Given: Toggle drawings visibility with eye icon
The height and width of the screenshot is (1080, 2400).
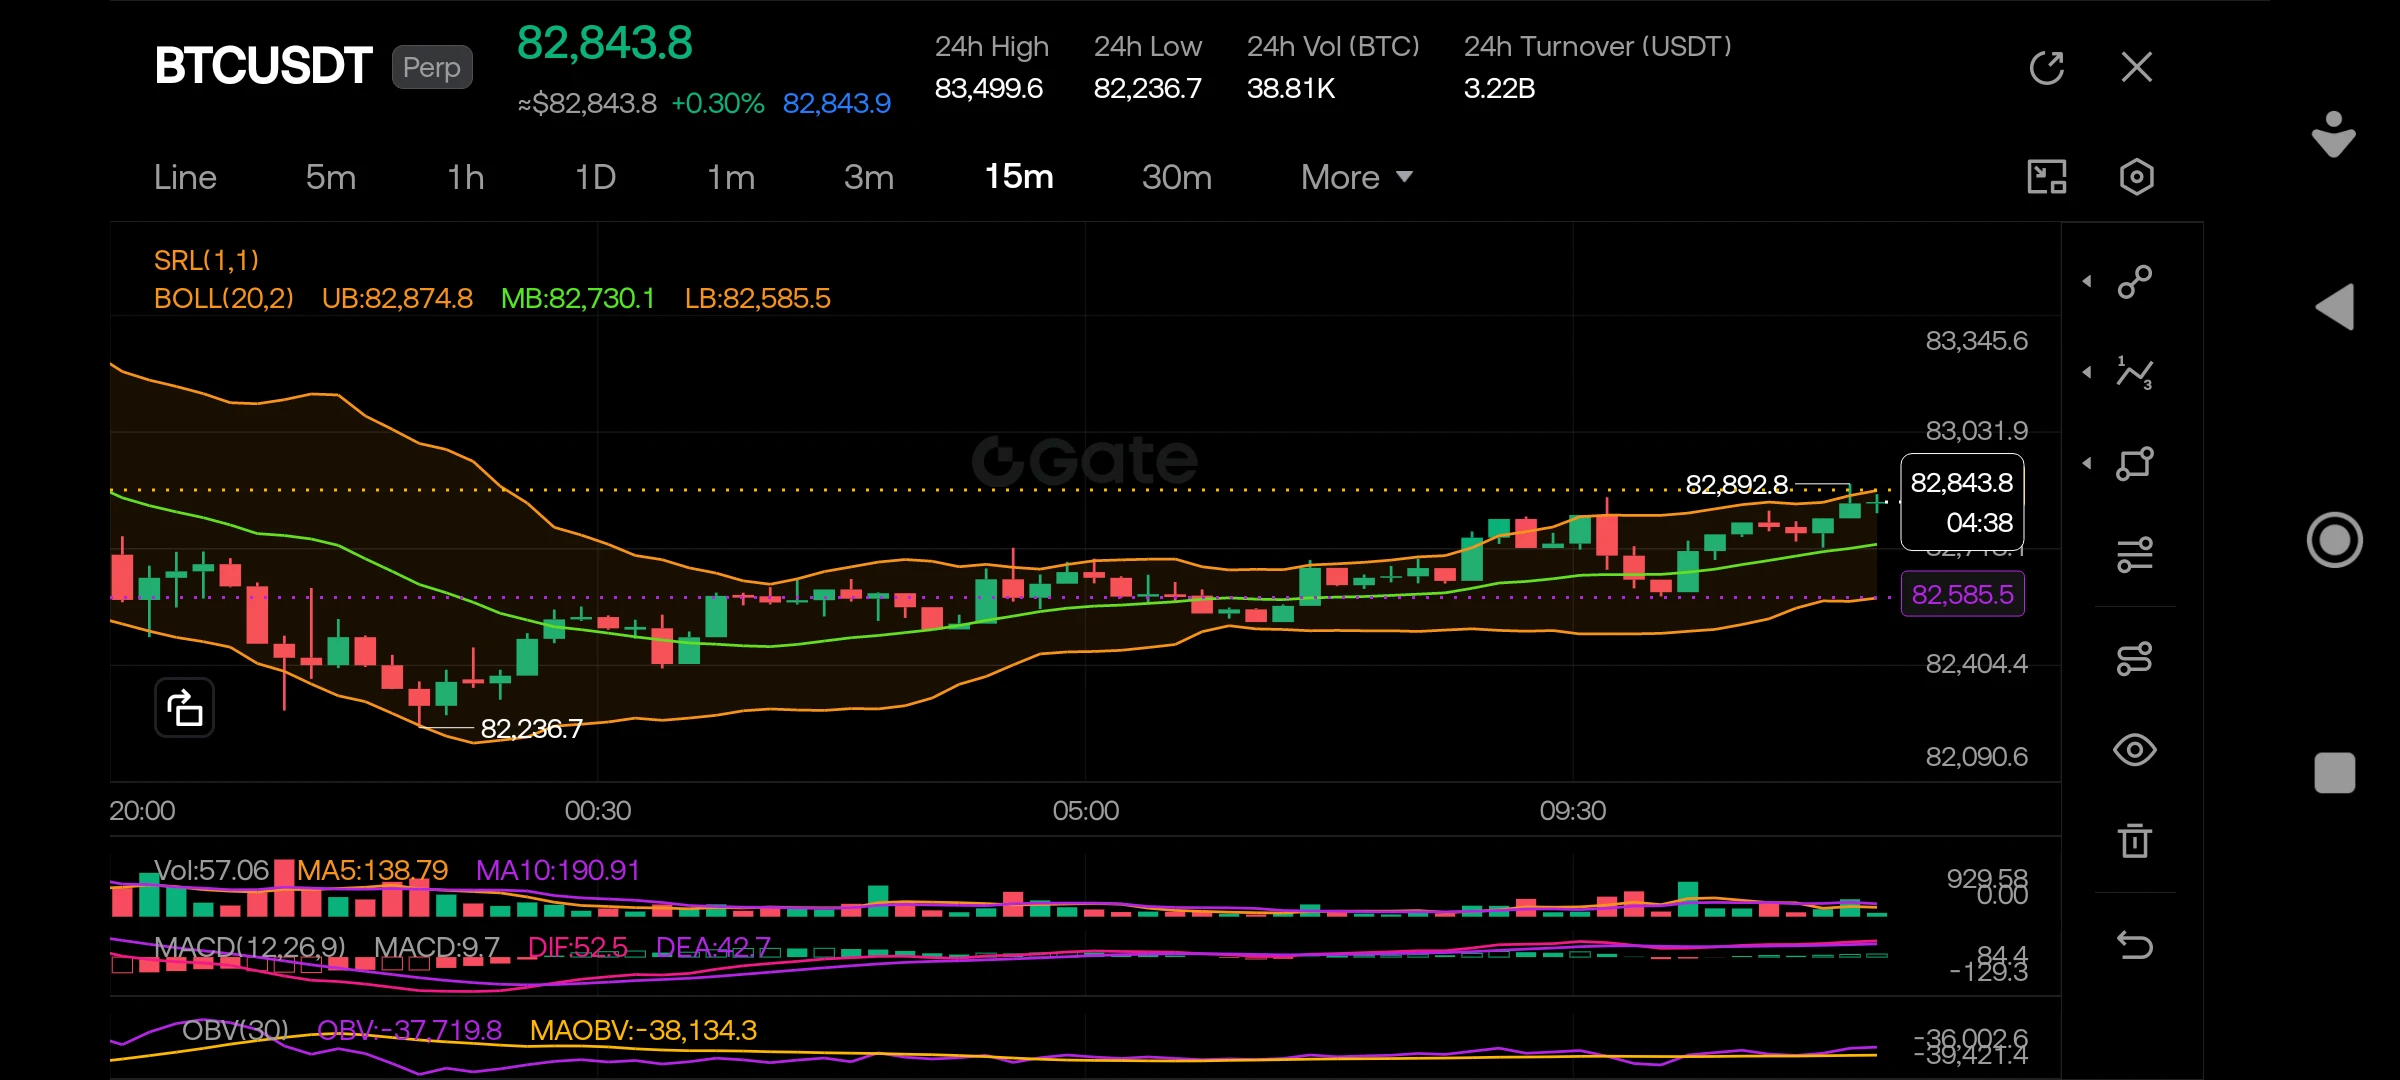Looking at the screenshot, I should (2135, 750).
